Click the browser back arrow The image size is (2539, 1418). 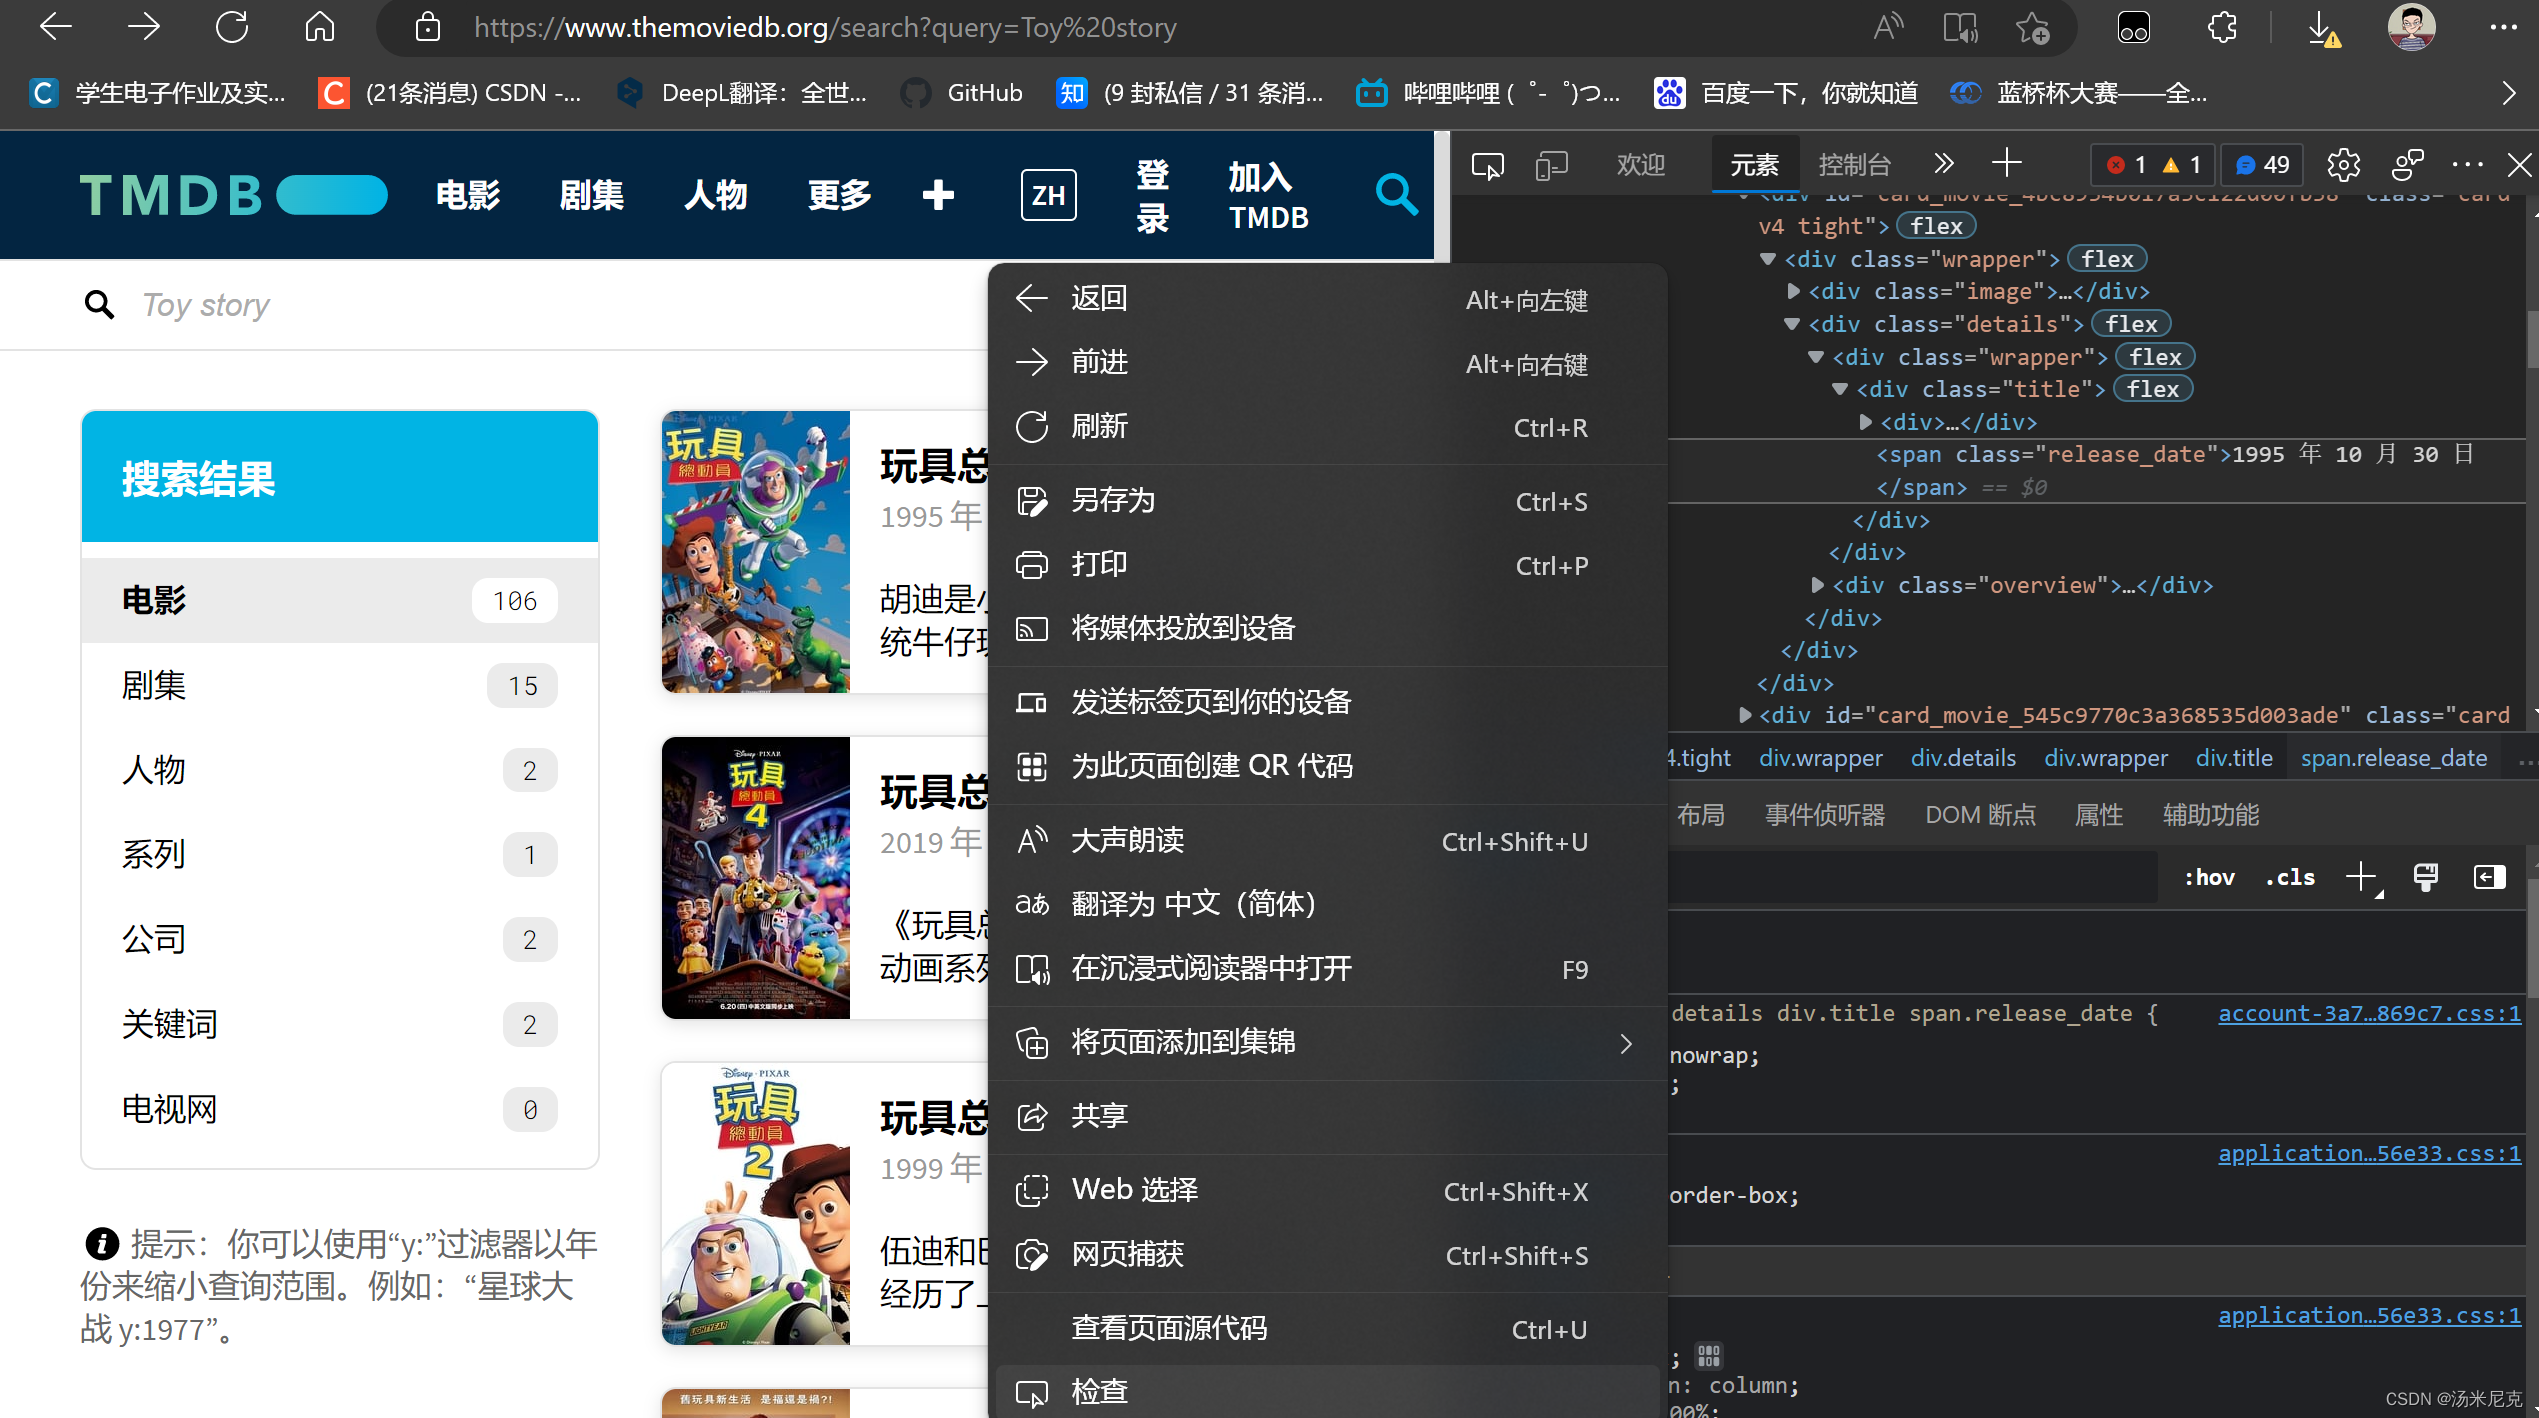click(55, 27)
